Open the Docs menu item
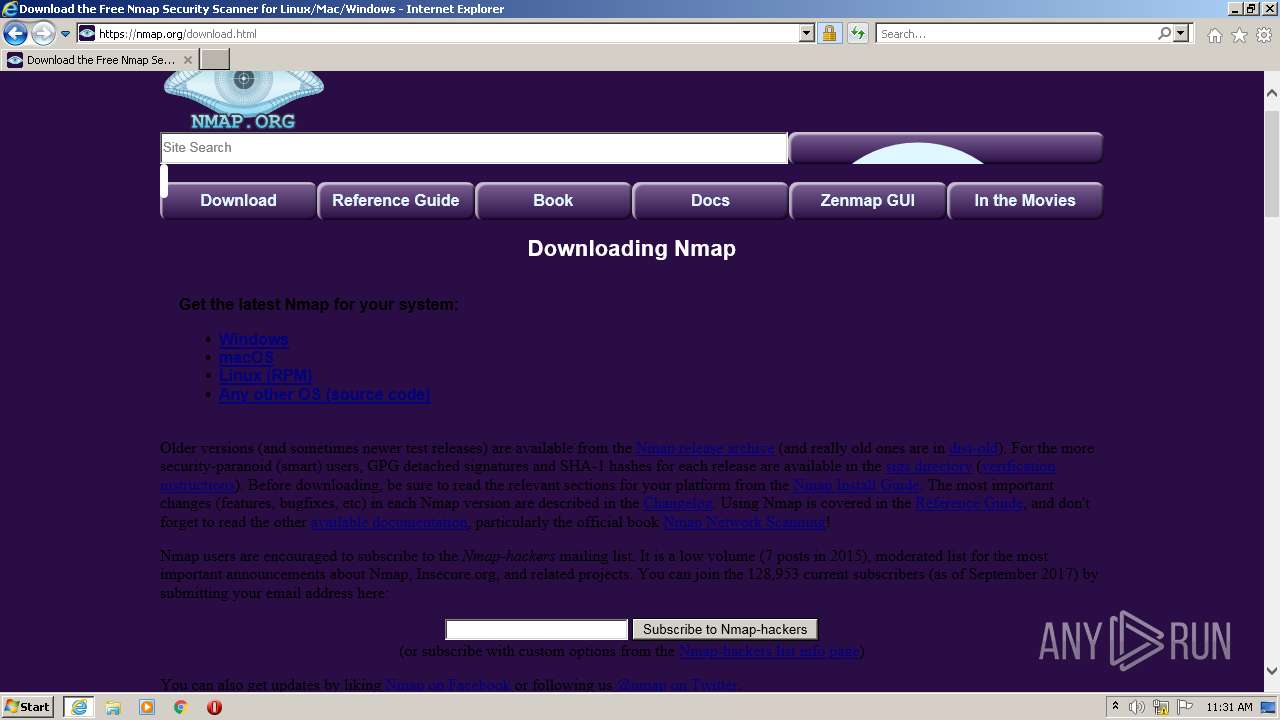The image size is (1280, 720). pos(710,200)
